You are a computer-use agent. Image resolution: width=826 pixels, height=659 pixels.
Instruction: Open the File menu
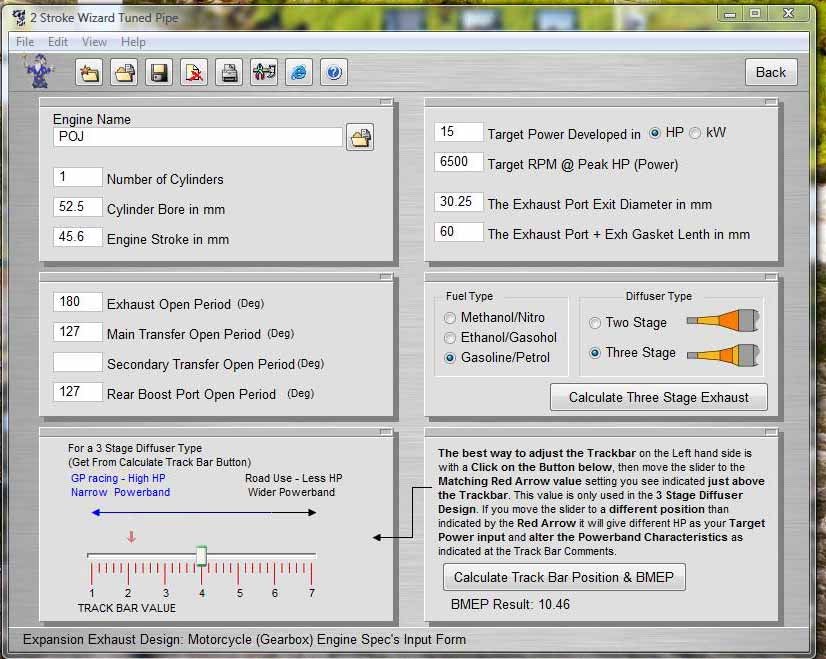(x=24, y=42)
